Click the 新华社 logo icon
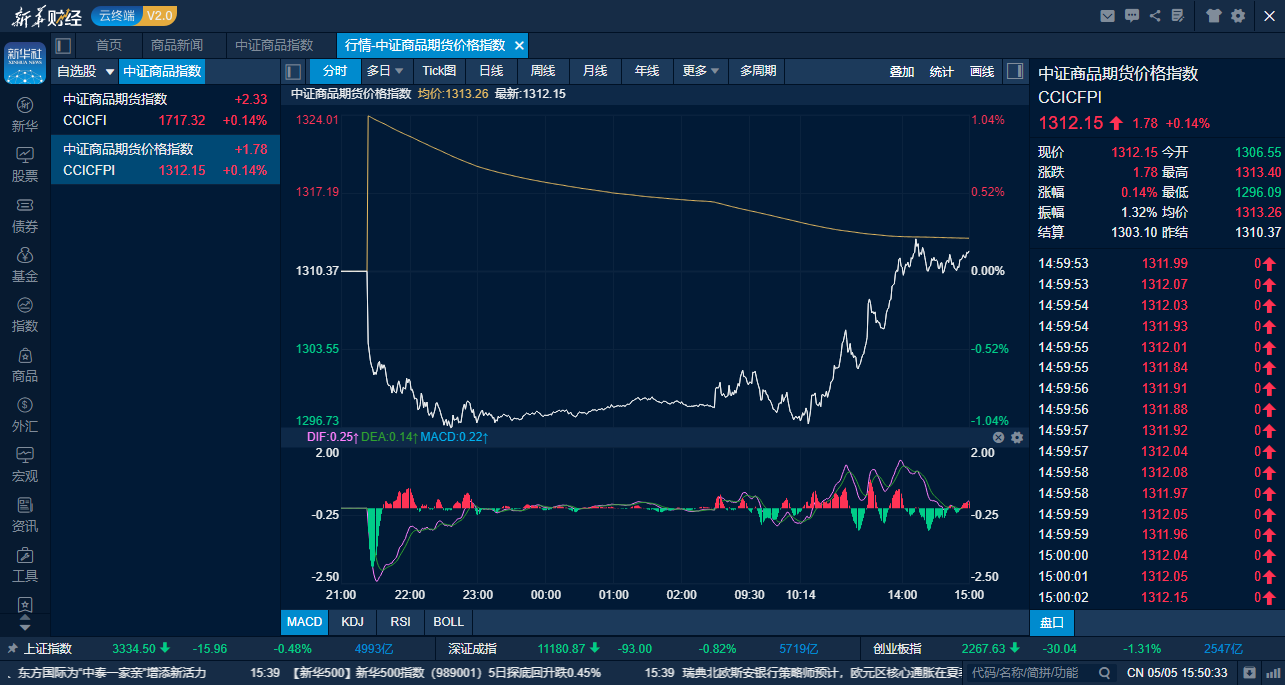Image resolution: width=1285 pixels, height=685 pixels. 25,62
